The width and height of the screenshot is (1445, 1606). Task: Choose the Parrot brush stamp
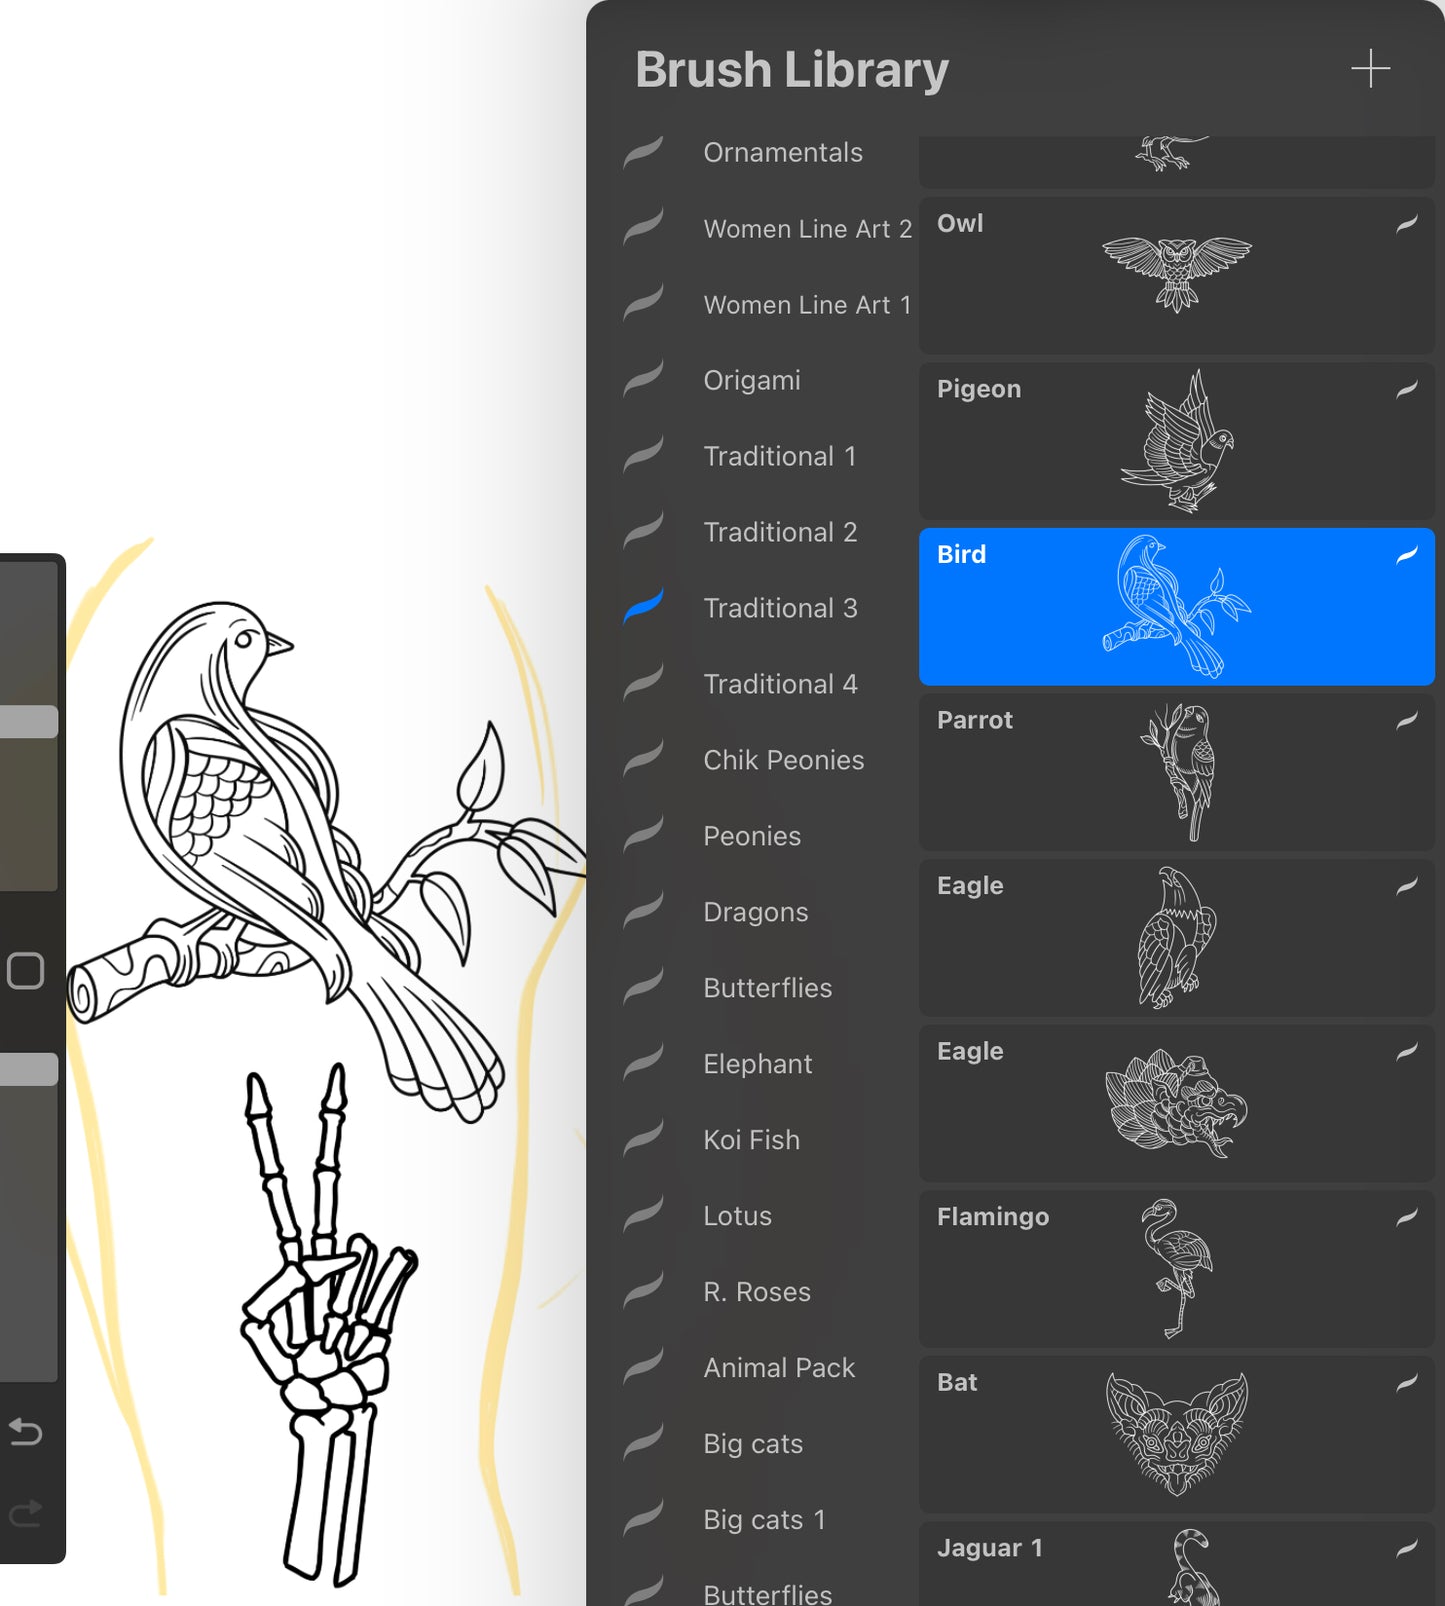[1176, 772]
